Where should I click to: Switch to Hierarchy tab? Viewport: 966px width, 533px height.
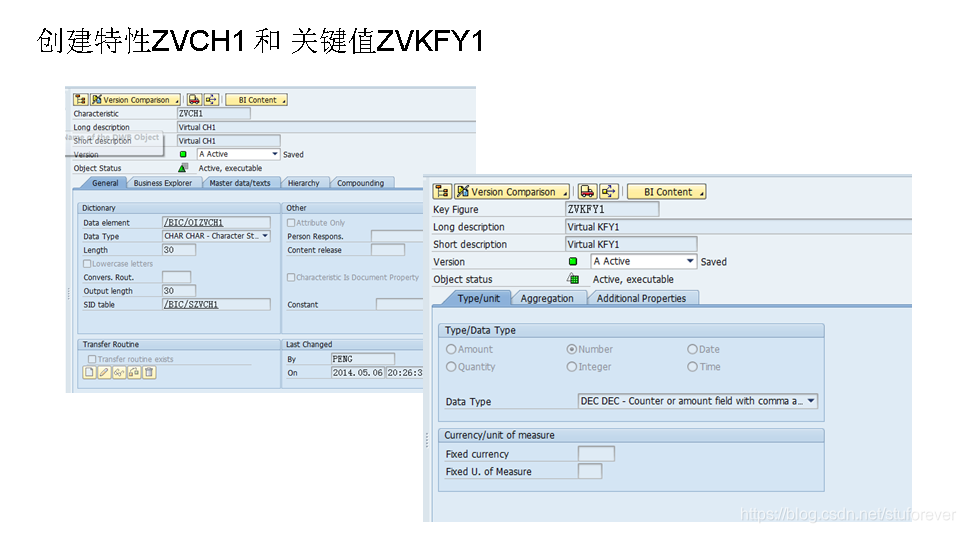point(303,183)
